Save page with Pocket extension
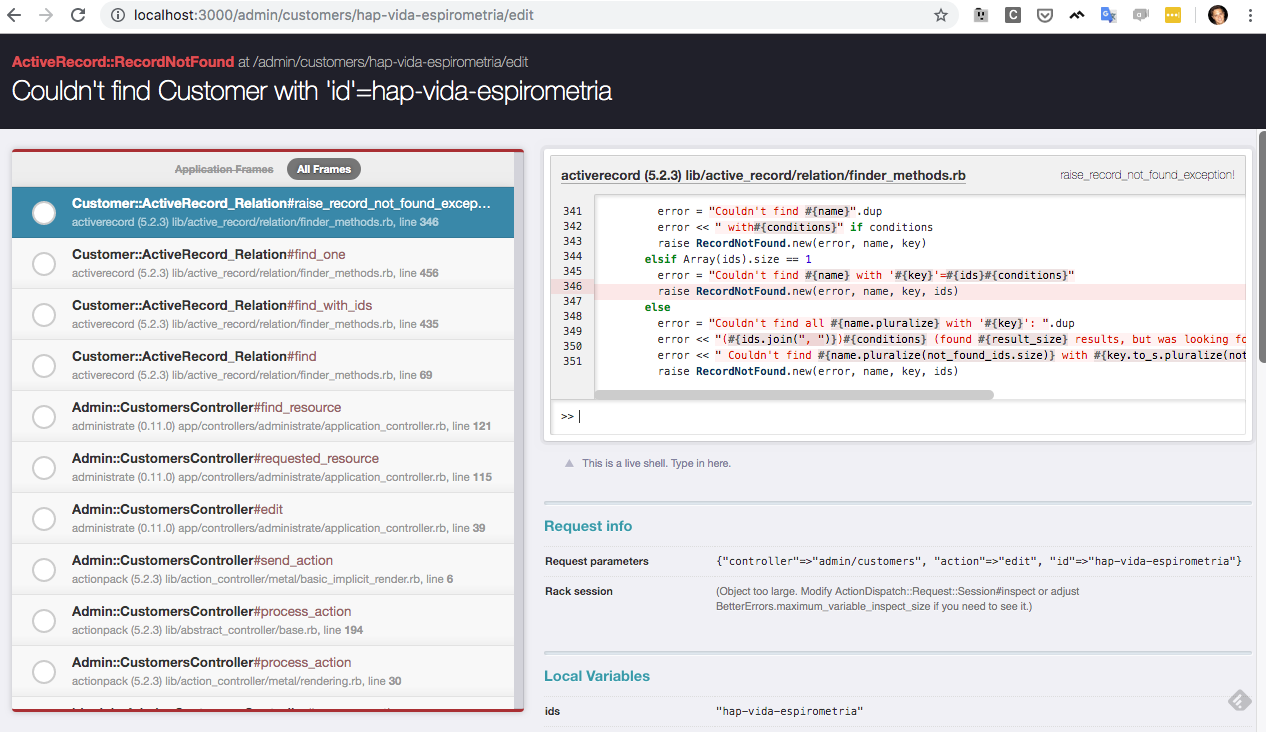This screenshot has width=1266, height=732. click(x=1044, y=16)
